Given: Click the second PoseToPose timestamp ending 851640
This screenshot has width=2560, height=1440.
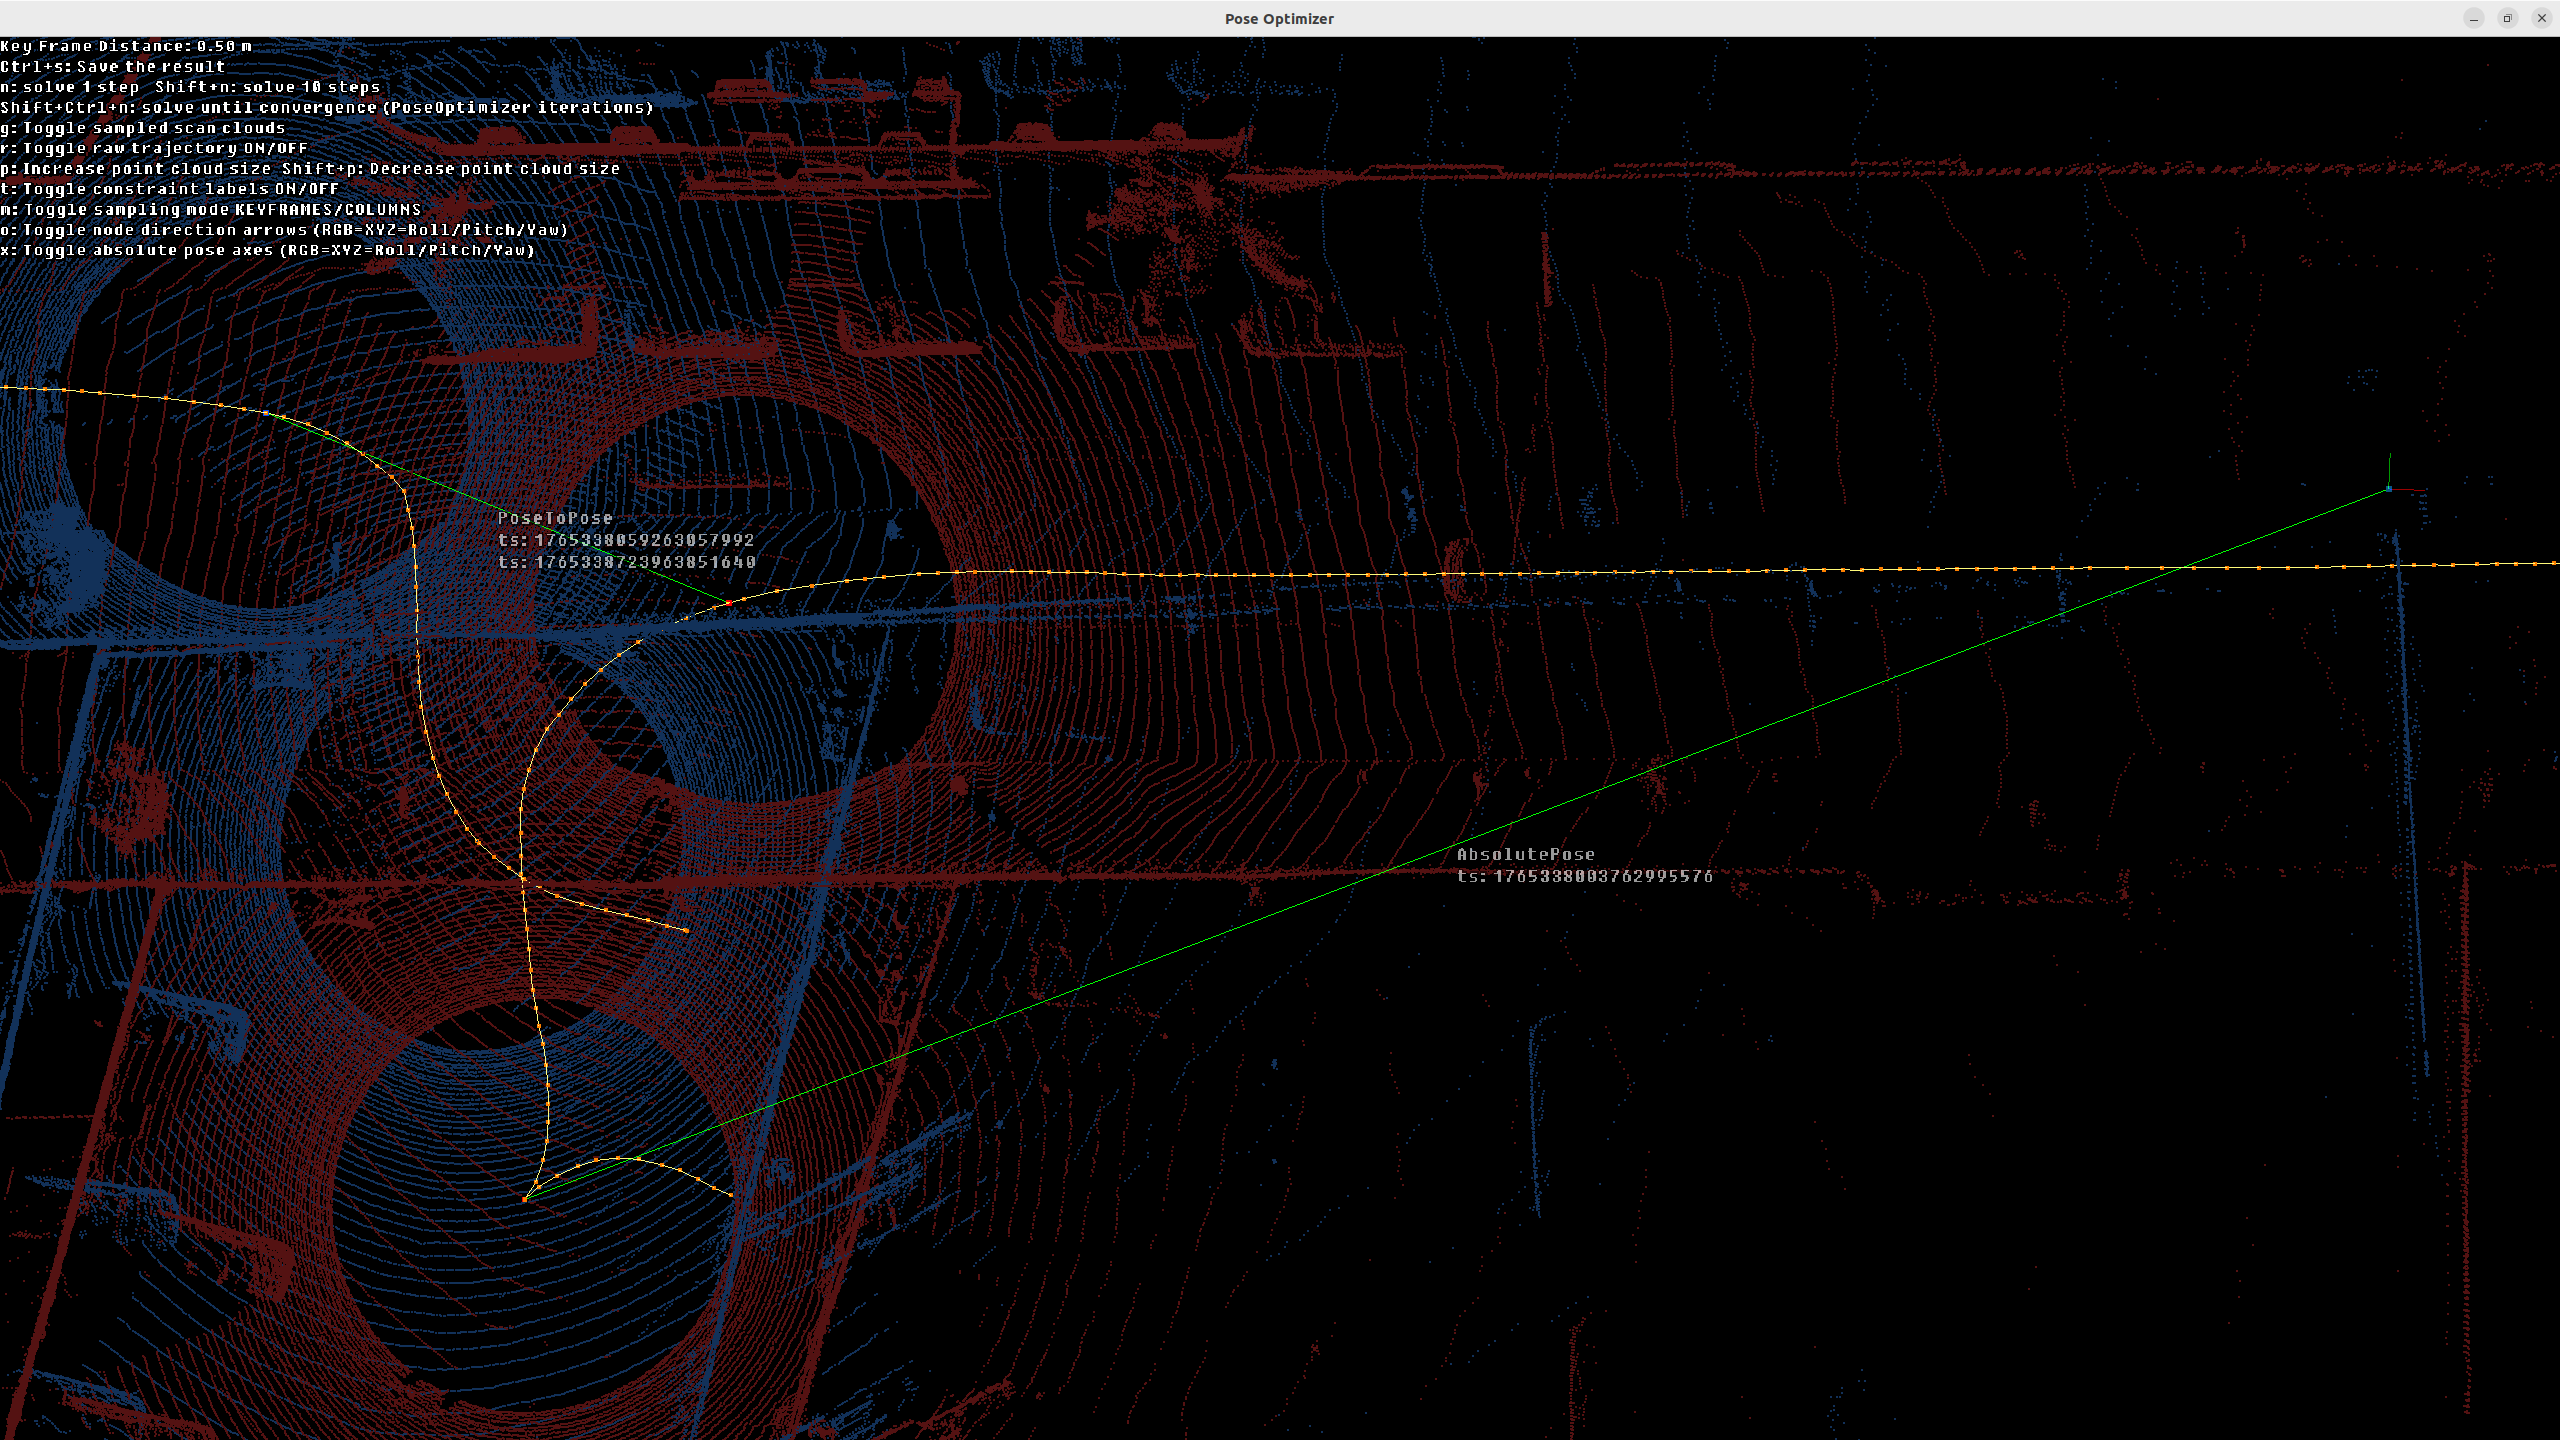Looking at the screenshot, I should [x=626, y=562].
